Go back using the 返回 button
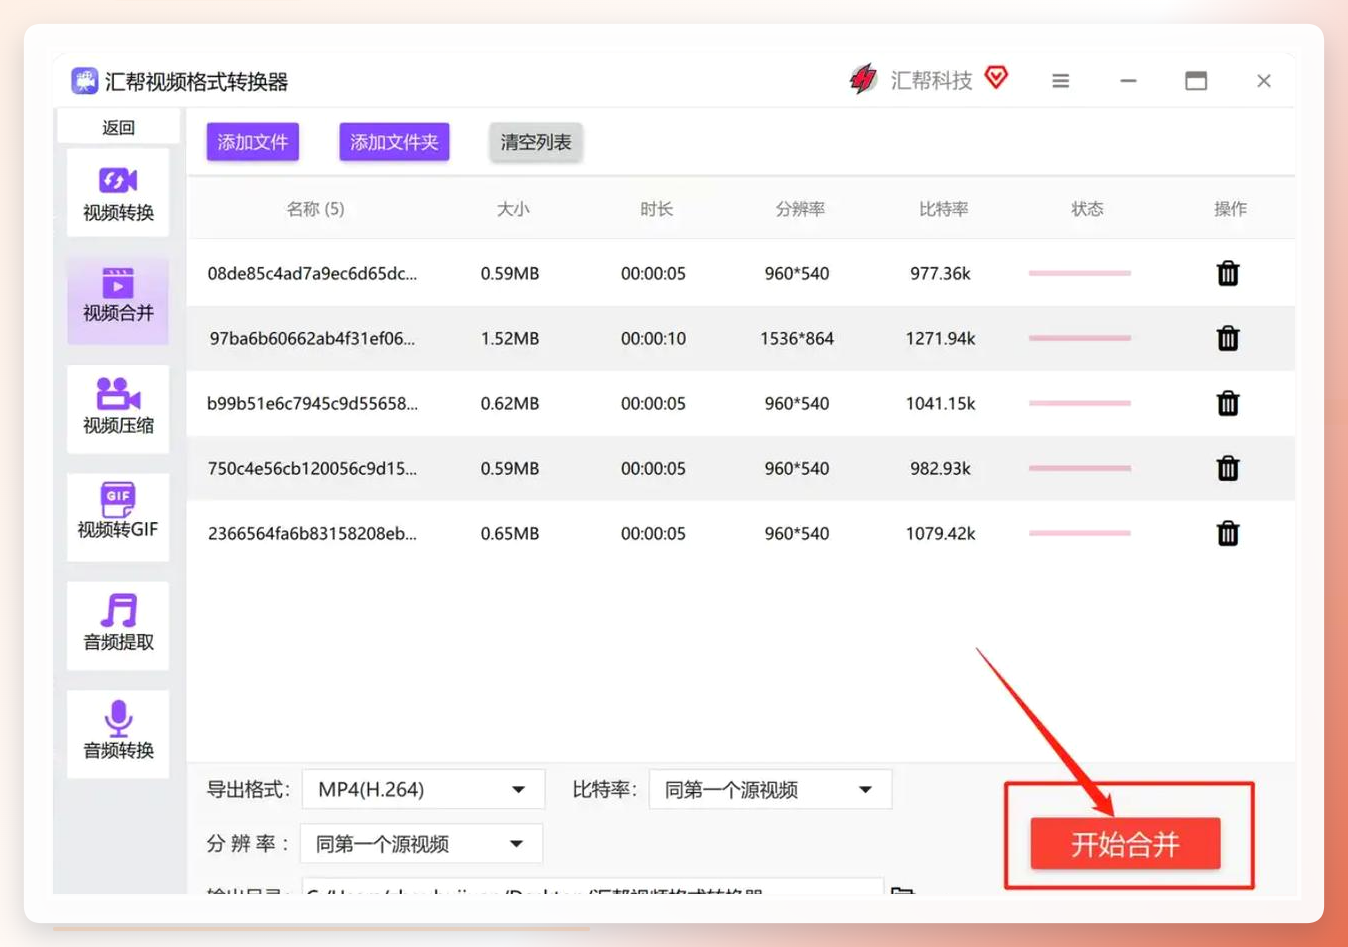This screenshot has height=947, width=1348. [118, 127]
